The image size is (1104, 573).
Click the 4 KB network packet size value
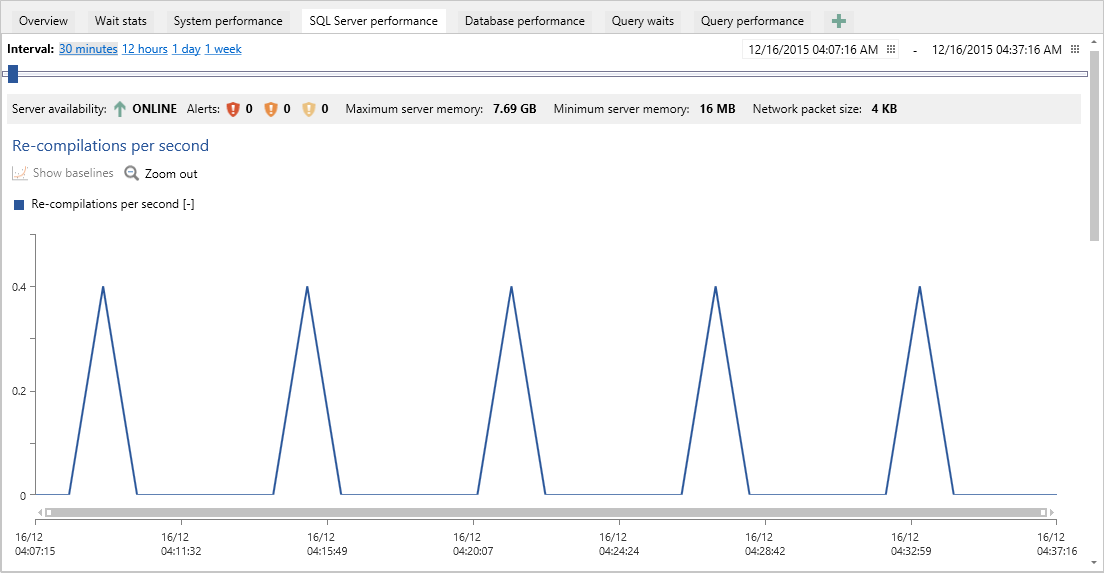click(x=884, y=109)
